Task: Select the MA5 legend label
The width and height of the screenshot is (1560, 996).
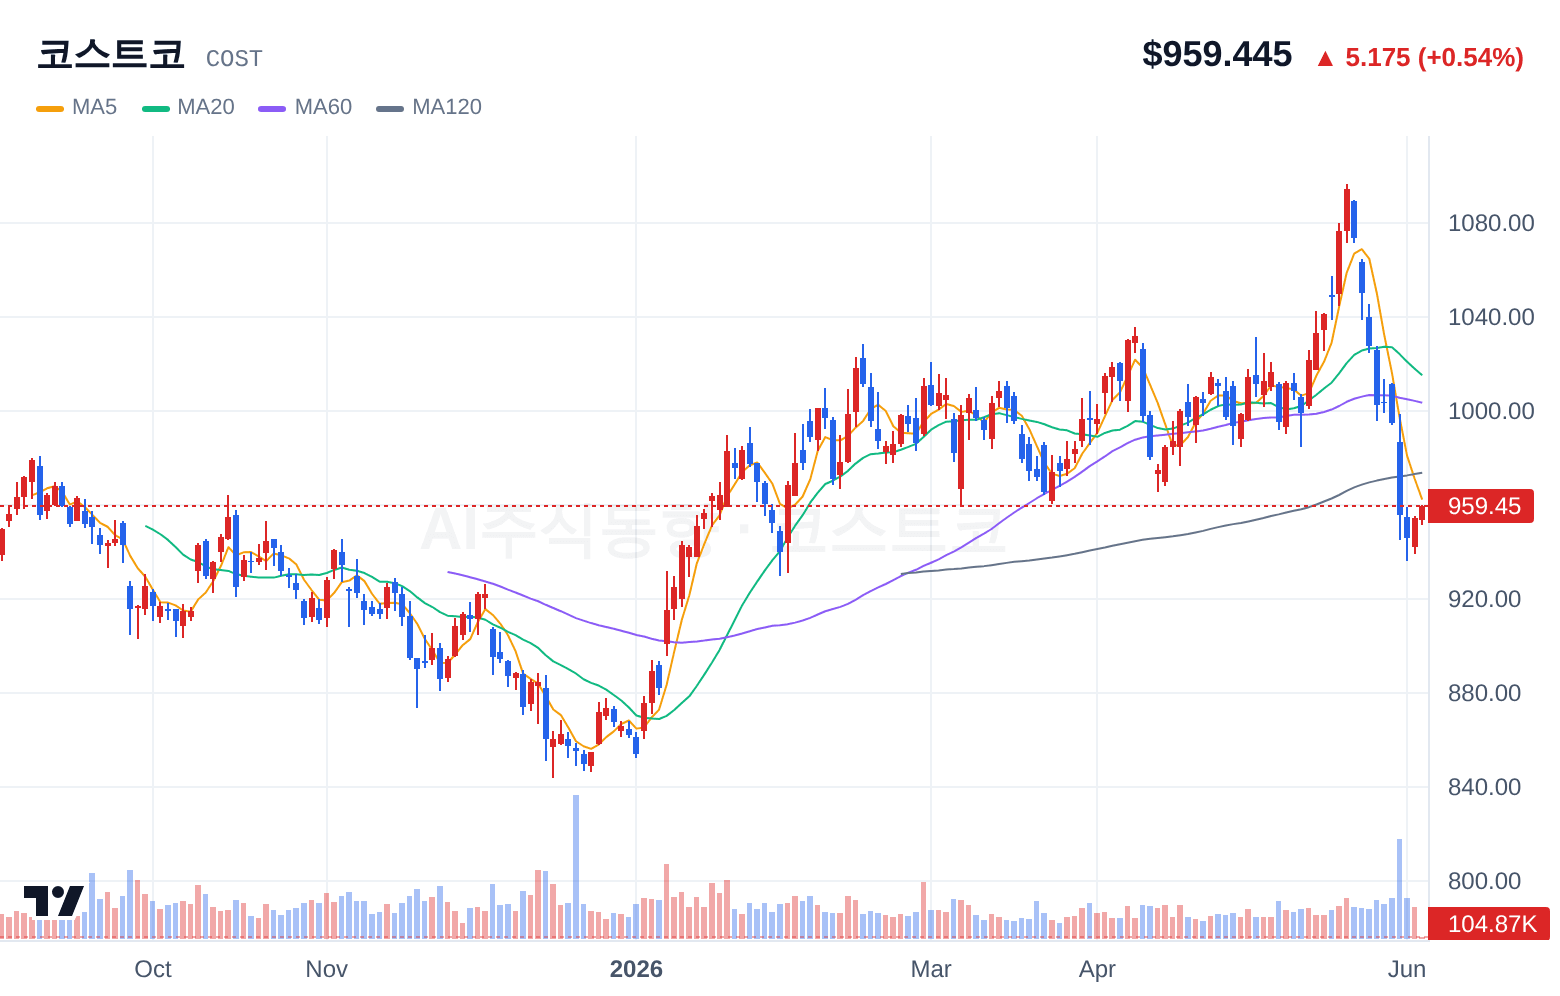Action: point(94,107)
